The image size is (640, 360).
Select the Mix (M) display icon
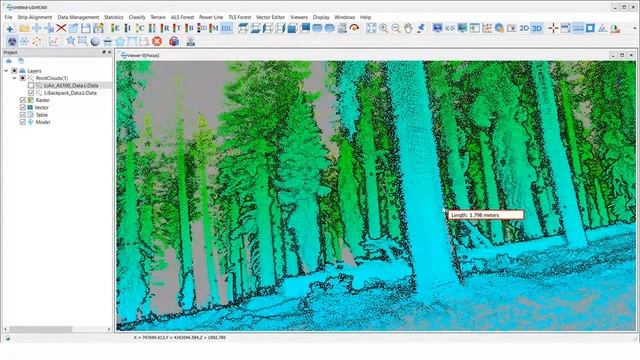[214, 28]
